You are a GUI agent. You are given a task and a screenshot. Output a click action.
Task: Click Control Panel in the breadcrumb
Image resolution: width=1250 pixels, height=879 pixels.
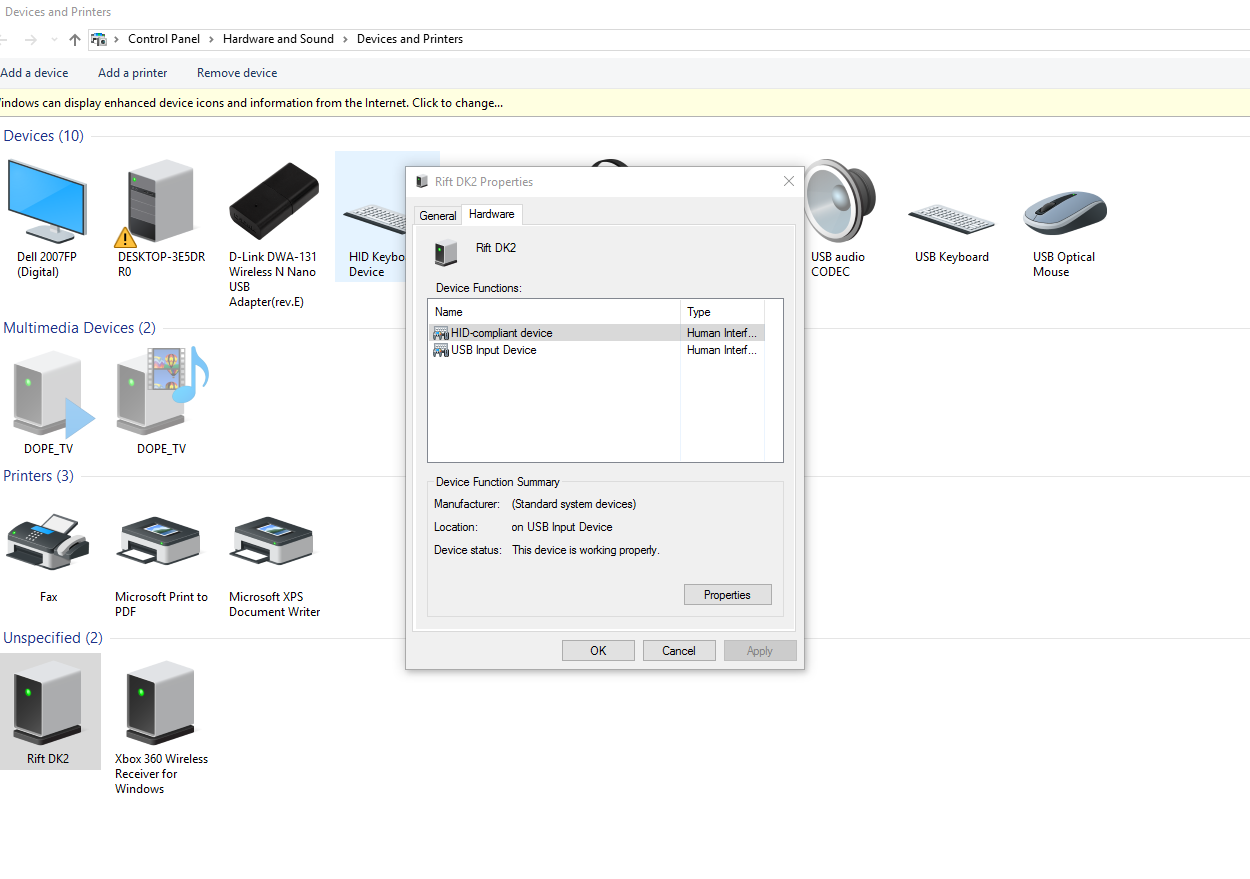(x=164, y=39)
